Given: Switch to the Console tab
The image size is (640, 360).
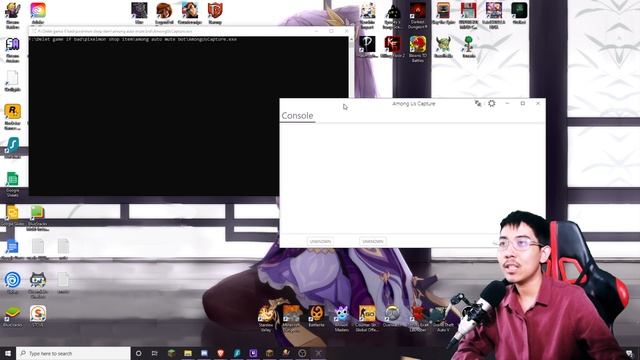Looking at the screenshot, I should tap(298, 116).
